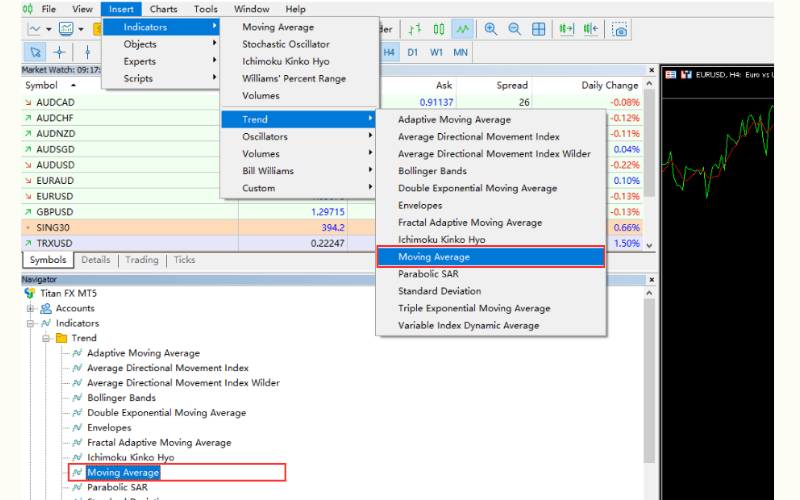800x500 pixels.
Task: Open the Charts menu
Action: coord(163,9)
